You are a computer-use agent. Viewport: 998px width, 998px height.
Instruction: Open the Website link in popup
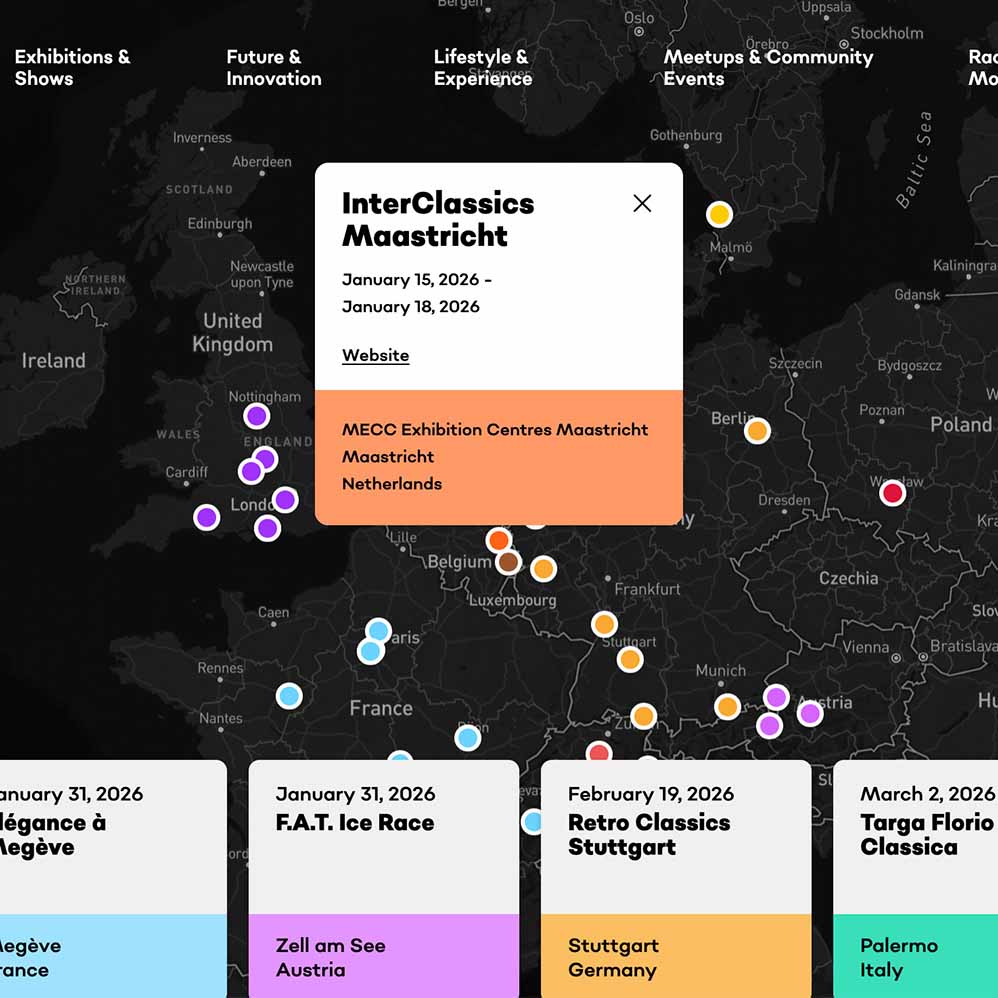(x=376, y=355)
